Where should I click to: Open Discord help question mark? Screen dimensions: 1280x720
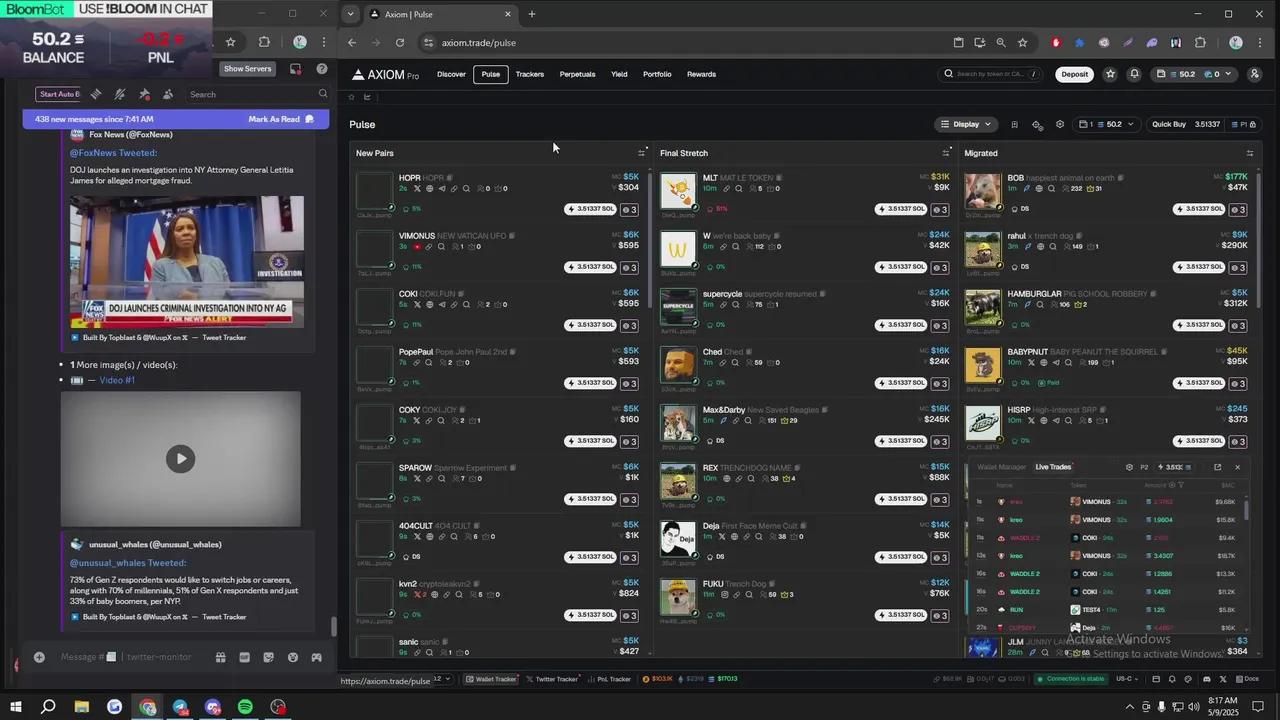pyautogui.click(x=322, y=69)
